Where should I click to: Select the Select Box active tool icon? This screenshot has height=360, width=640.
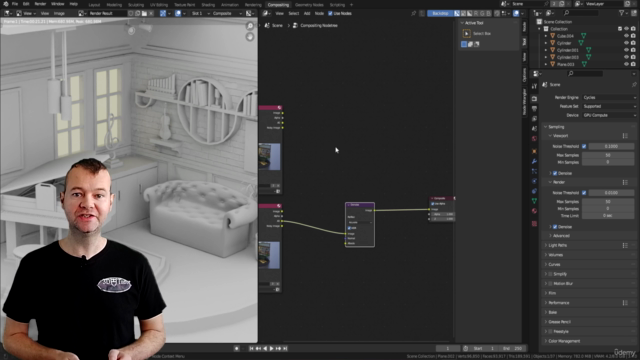[467, 33]
